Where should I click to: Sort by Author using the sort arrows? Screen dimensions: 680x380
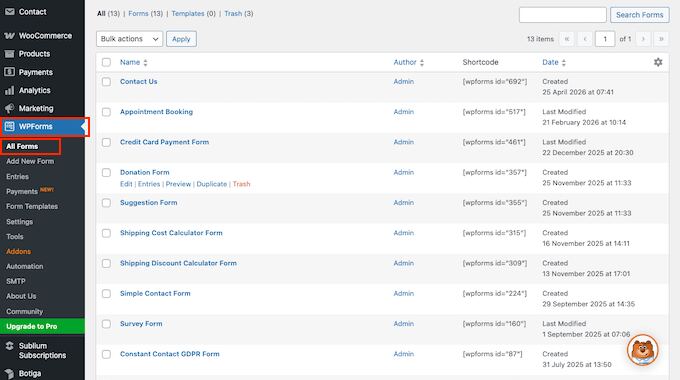pyautogui.click(x=422, y=62)
